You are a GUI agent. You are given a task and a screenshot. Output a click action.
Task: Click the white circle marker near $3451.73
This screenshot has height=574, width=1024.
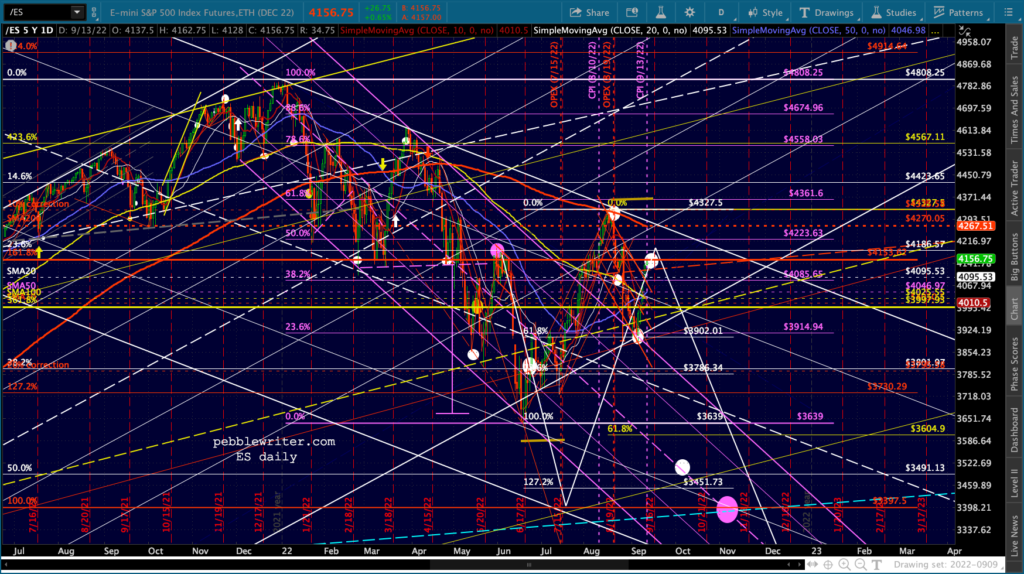(x=682, y=467)
